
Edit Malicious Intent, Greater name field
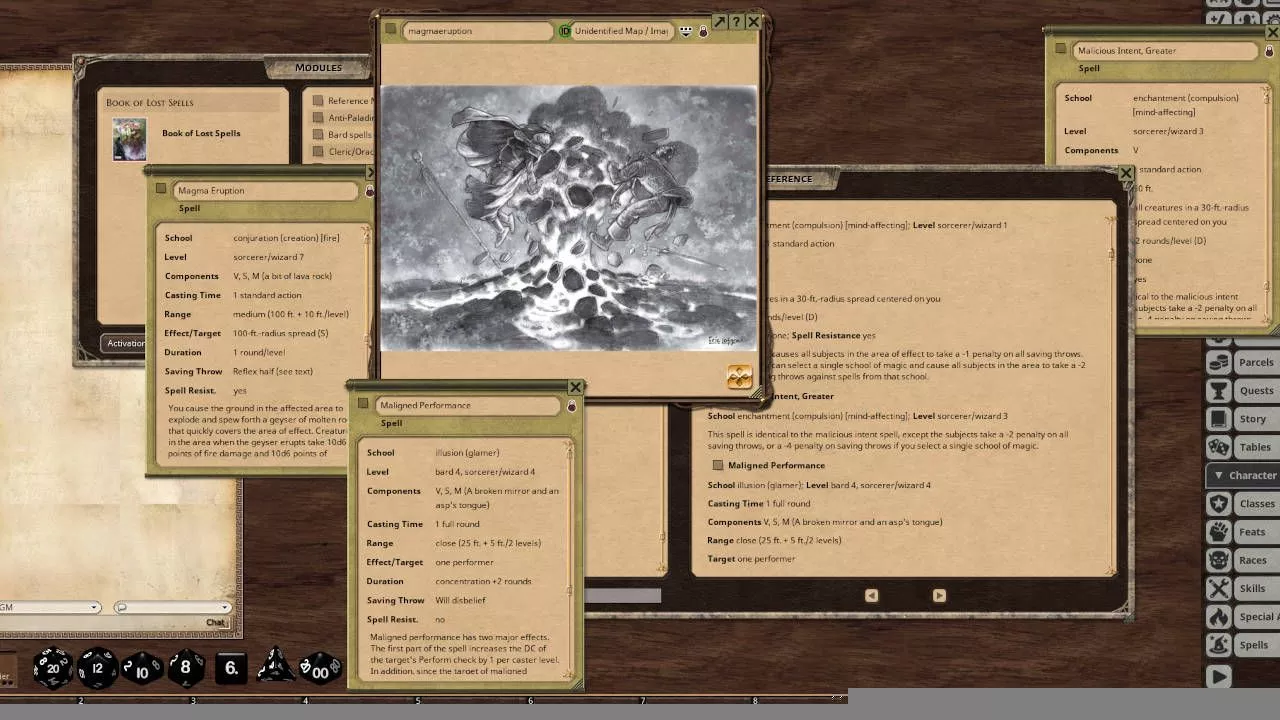[1166, 50]
